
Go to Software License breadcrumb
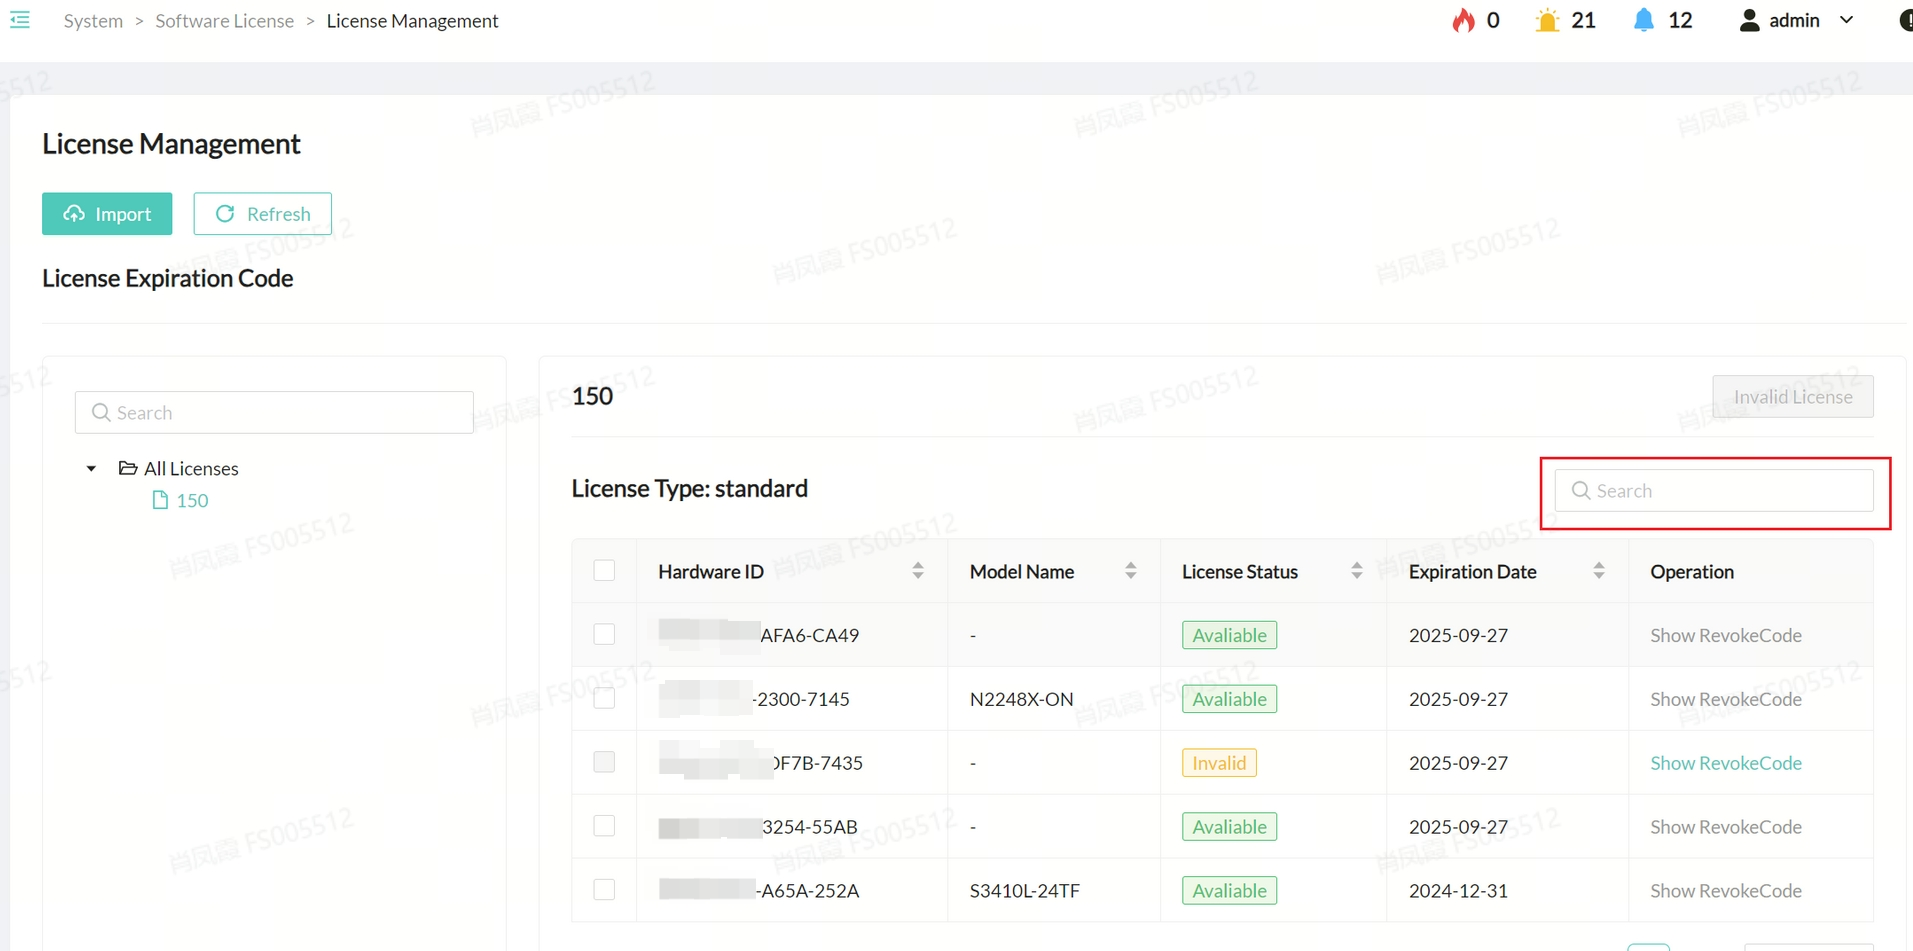click(224, 21)
